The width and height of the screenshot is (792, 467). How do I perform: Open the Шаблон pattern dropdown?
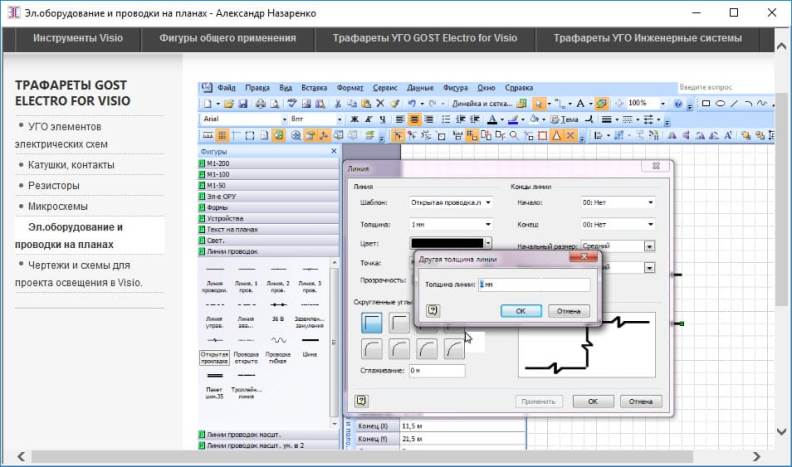pos(488,202)
